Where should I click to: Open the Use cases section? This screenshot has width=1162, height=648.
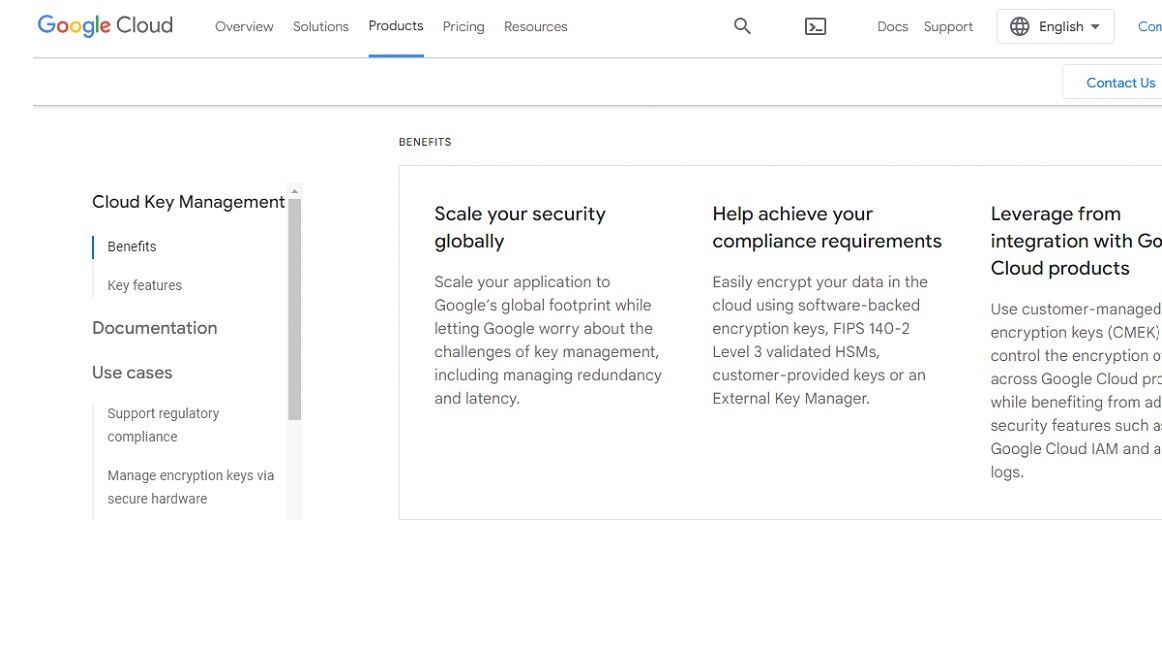(132, 372)
